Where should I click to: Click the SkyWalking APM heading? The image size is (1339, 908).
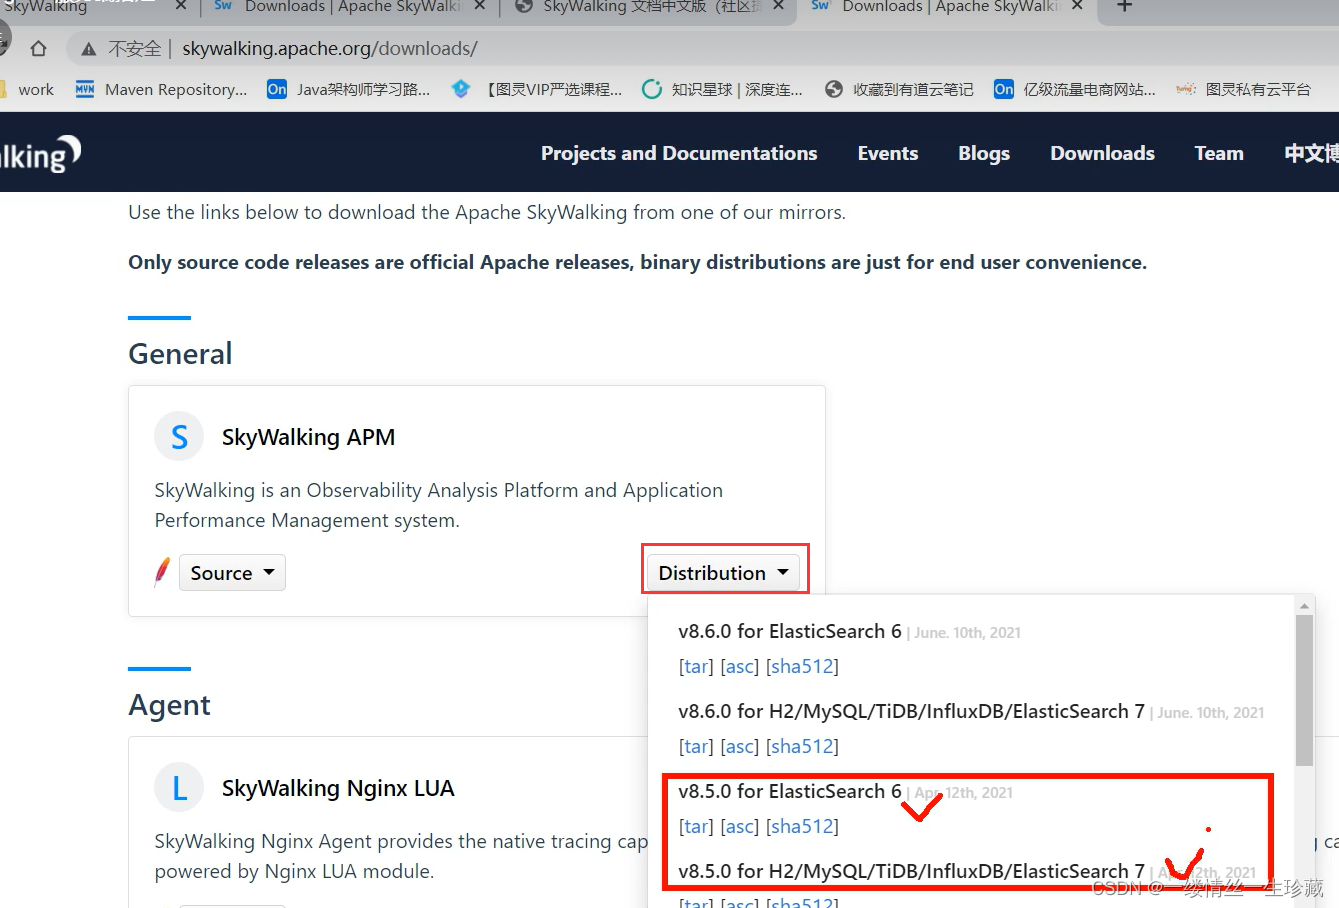pyautogui.click(x=308, y=437)
